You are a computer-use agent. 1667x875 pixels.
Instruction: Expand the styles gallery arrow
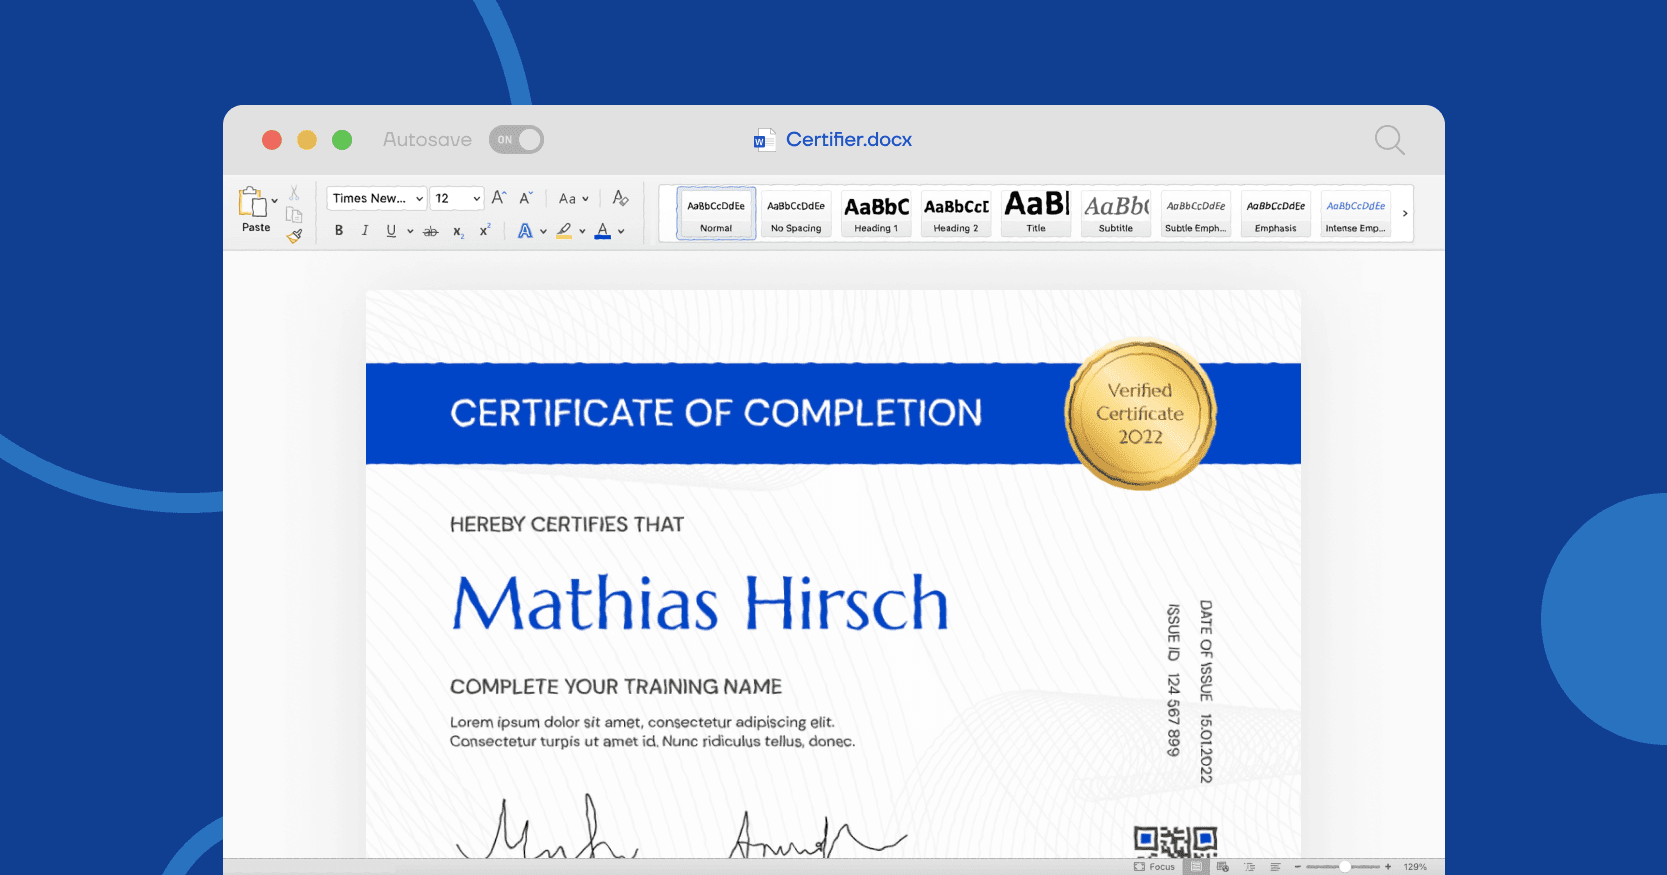pyautogui.click(x=1405, y=213)
